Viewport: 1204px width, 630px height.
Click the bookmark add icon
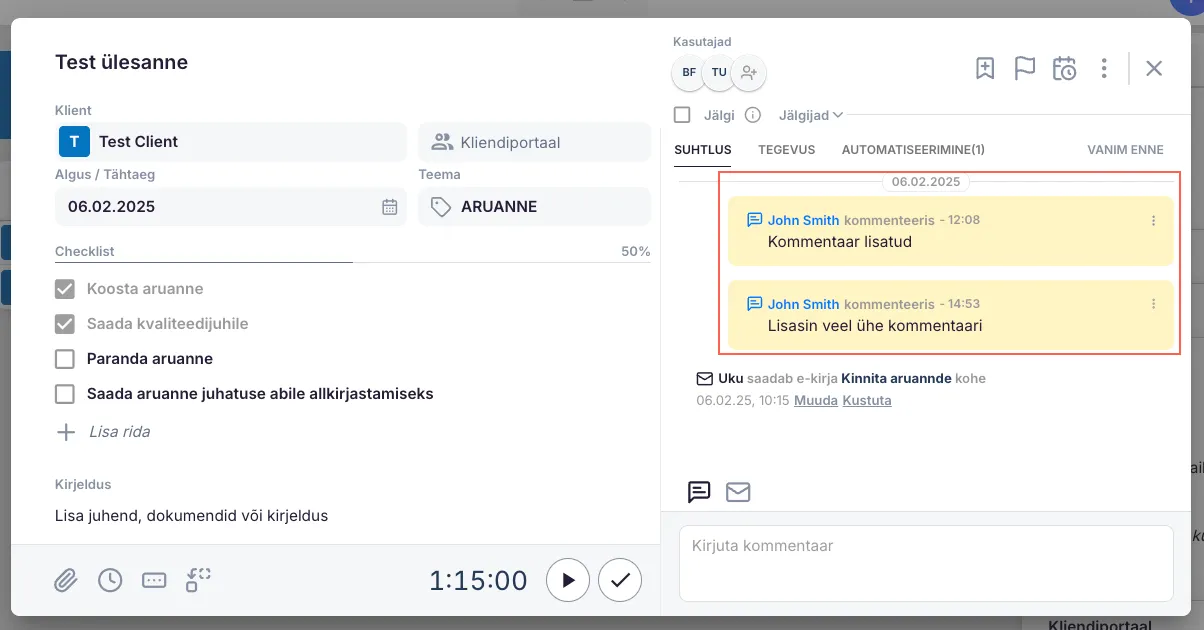coord(985,68)
